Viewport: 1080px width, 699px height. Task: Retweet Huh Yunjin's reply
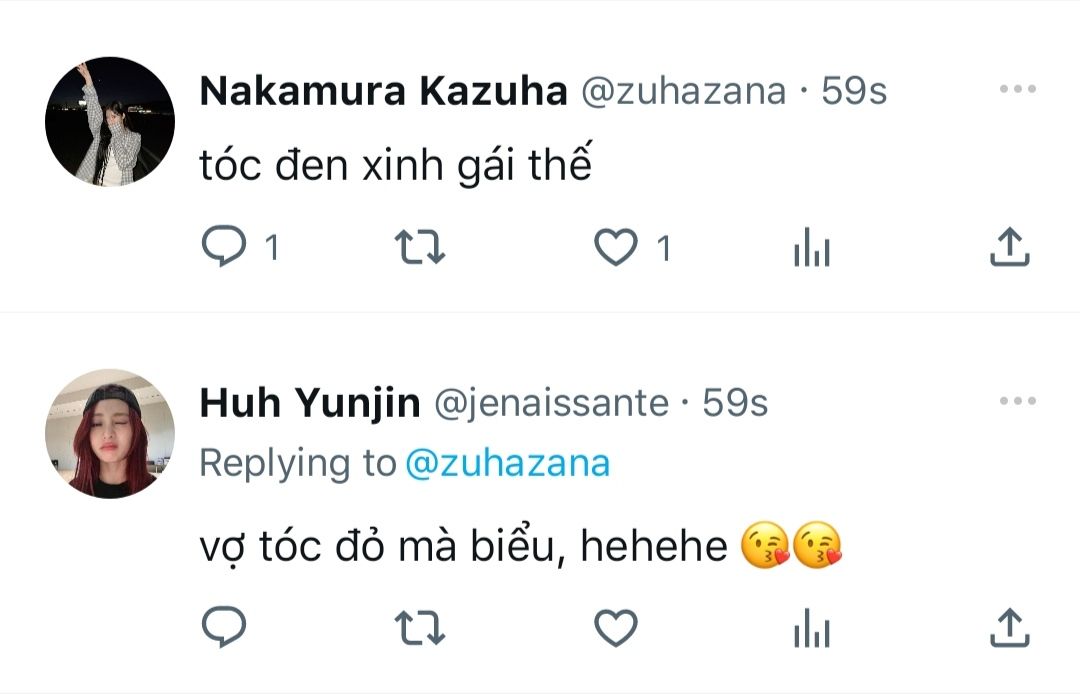(x=421, y=628)
